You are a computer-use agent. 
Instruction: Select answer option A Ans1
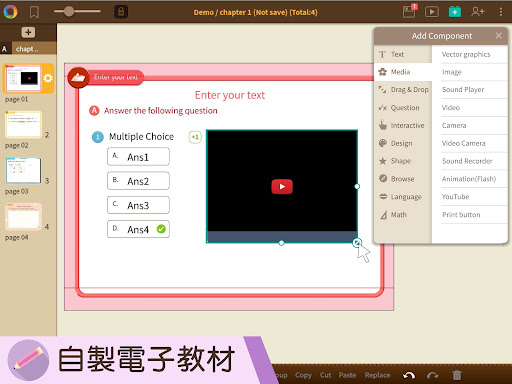pos(138,157)
